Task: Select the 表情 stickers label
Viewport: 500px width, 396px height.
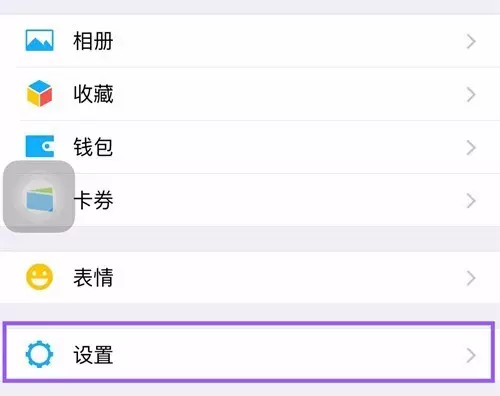Action: click(x=93, y=277)
